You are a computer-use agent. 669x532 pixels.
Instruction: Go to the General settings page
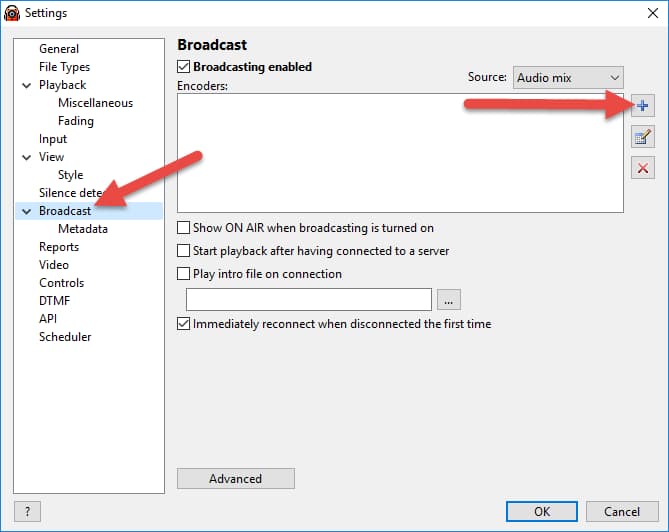[59, 49]
